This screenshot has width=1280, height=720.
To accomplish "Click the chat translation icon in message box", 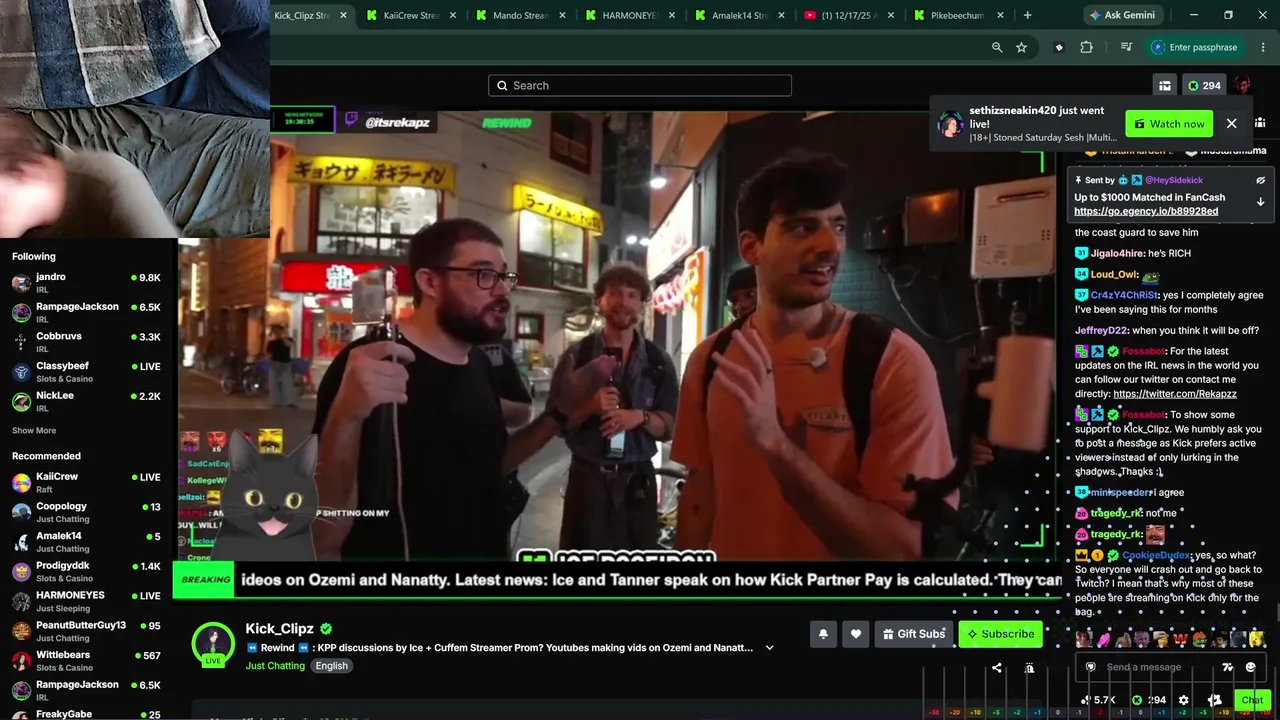I will coord(1227,667).
